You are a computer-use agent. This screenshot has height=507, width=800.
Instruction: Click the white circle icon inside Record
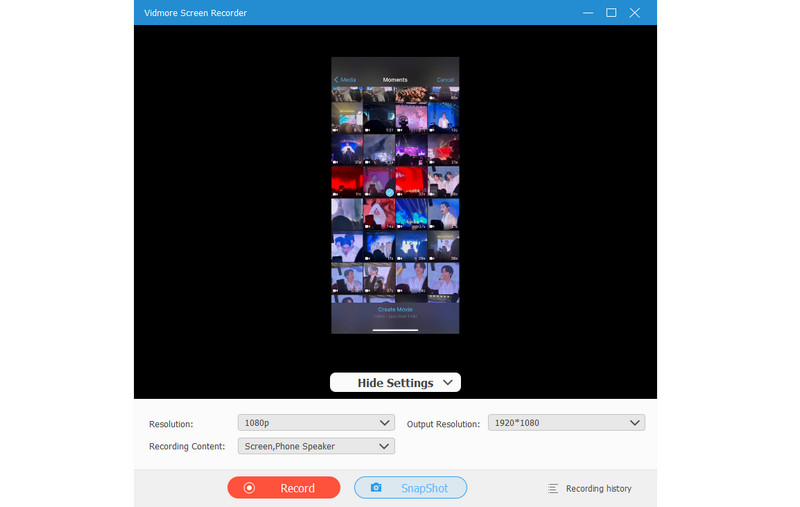(x=249, y=488)
